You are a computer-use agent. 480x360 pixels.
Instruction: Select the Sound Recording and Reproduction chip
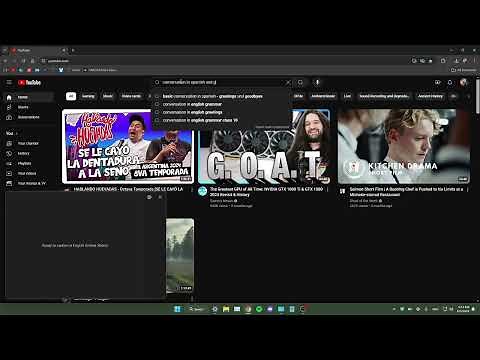point(384,96)
